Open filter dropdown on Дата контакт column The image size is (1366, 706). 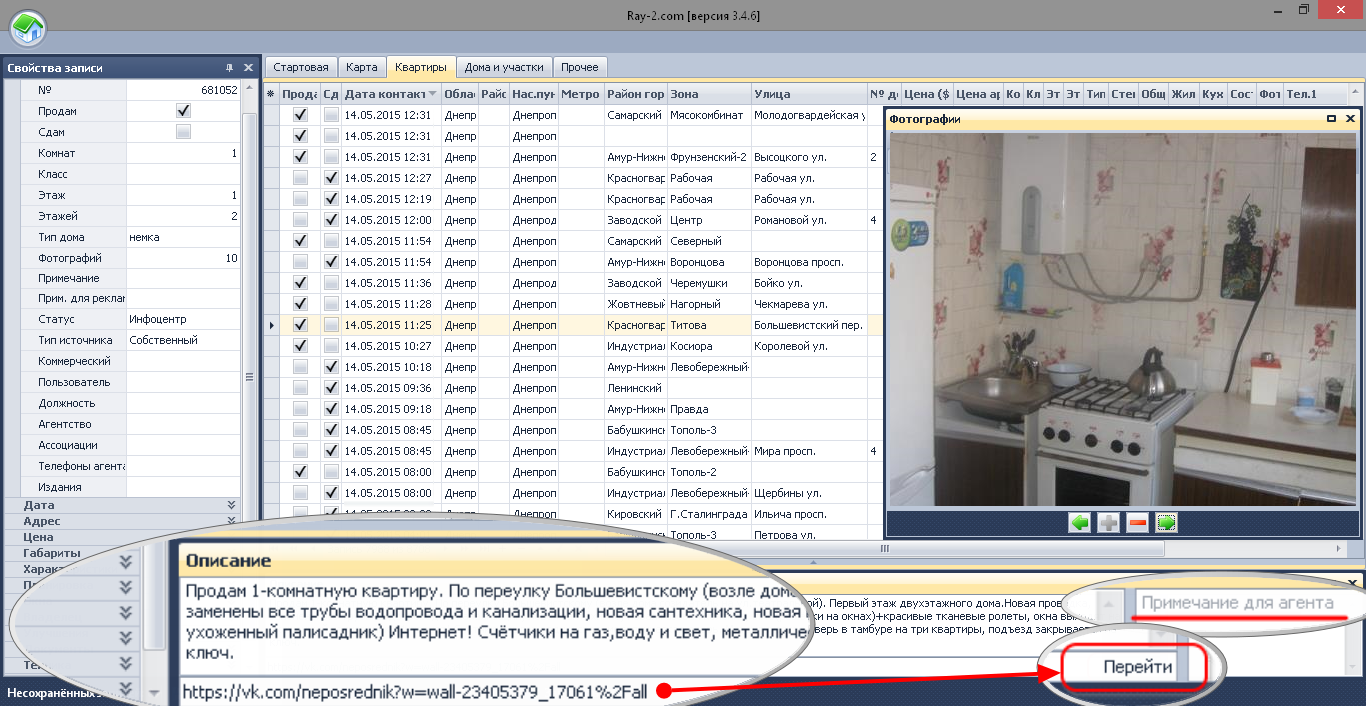click(433, 95)
